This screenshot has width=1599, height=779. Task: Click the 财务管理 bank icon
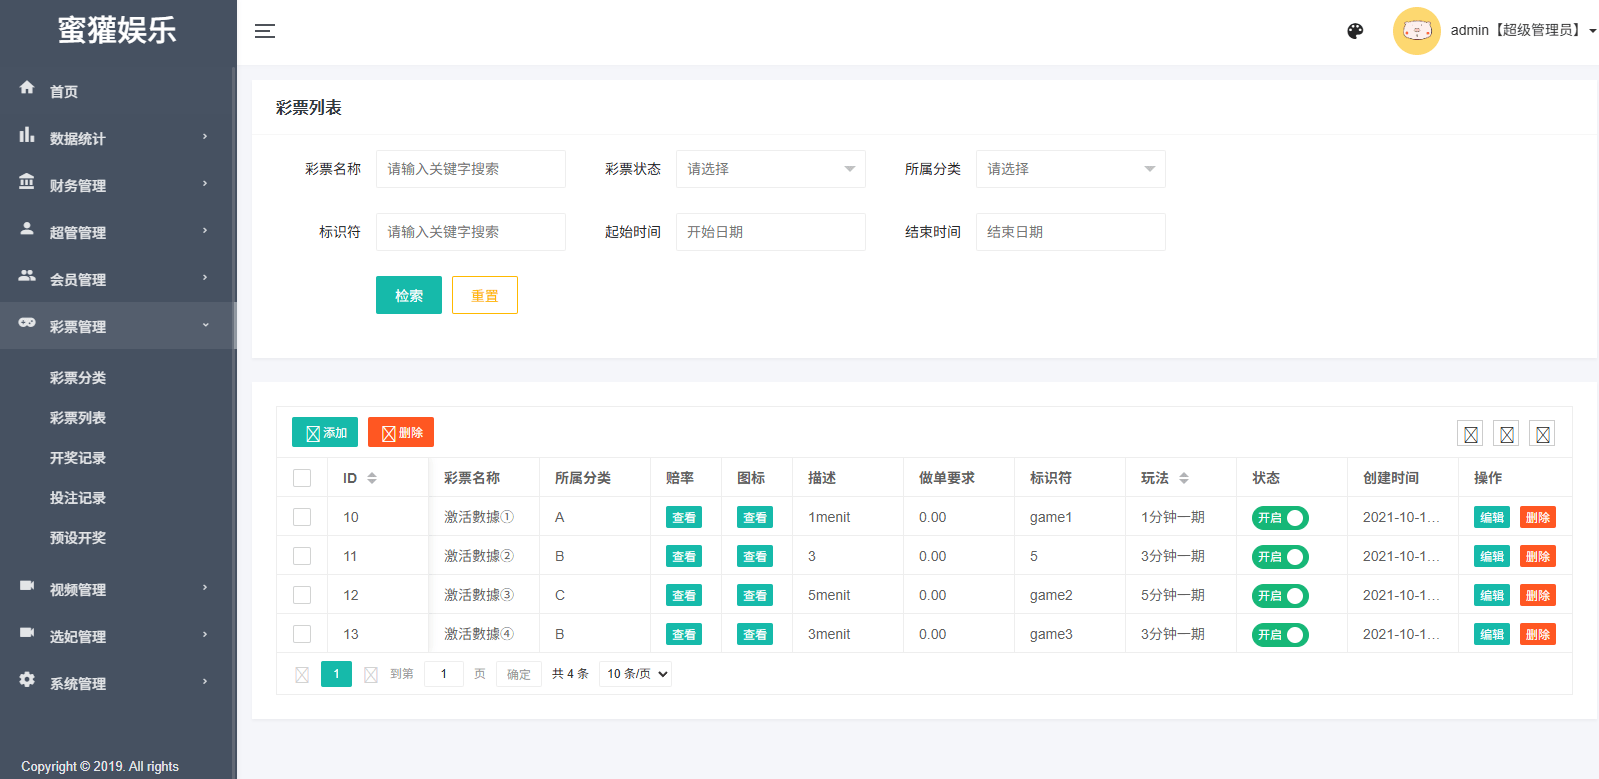click(x=27, y=182)
